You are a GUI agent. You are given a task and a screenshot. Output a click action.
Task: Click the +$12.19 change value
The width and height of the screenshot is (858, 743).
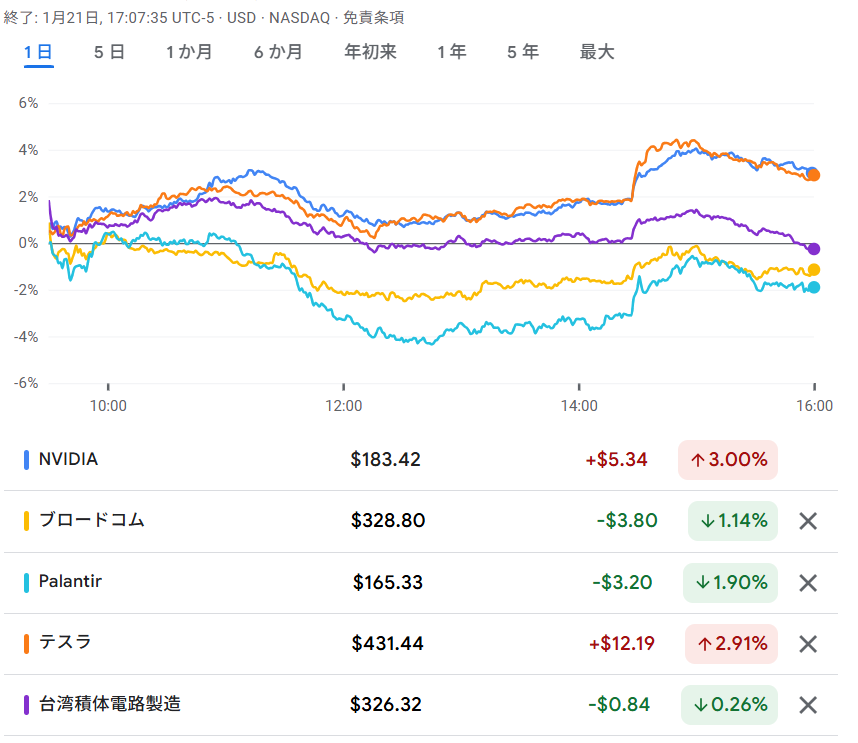pyautogui.click(x=622, y=643)
